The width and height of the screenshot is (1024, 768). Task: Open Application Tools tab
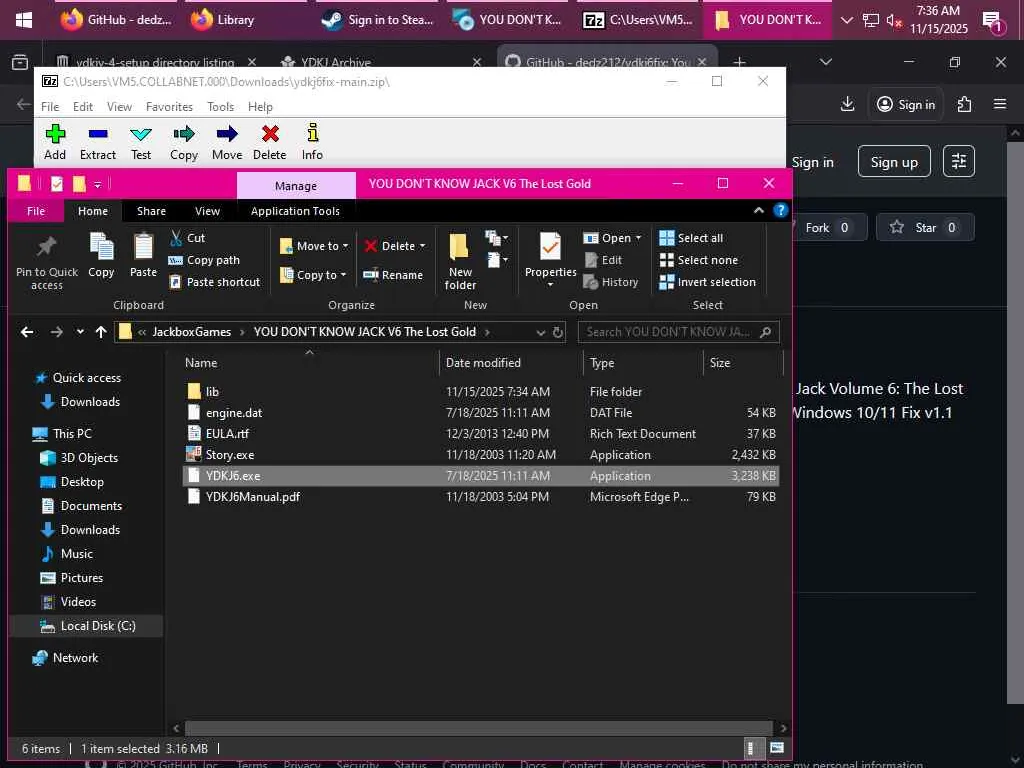click(x=295, y=211)
